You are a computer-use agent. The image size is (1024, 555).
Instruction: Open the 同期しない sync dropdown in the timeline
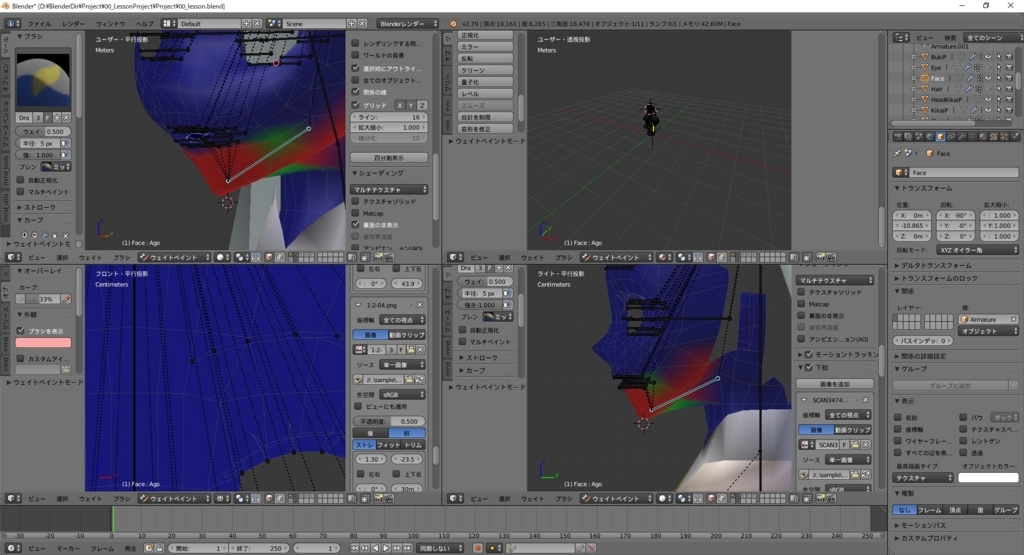tap(441, 548)
